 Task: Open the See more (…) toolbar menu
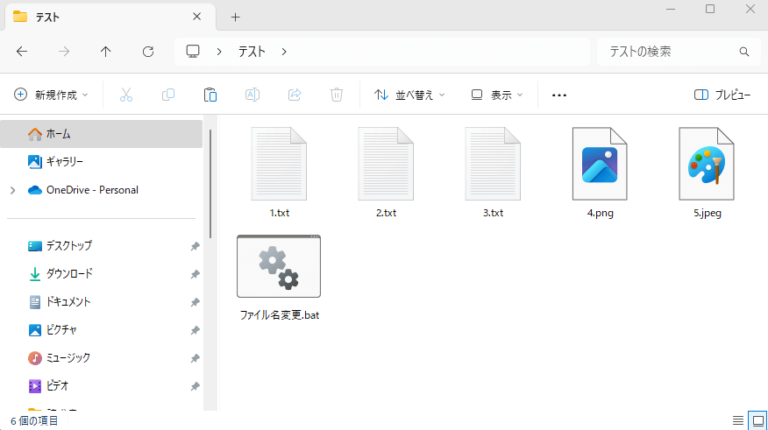[559, 95]
